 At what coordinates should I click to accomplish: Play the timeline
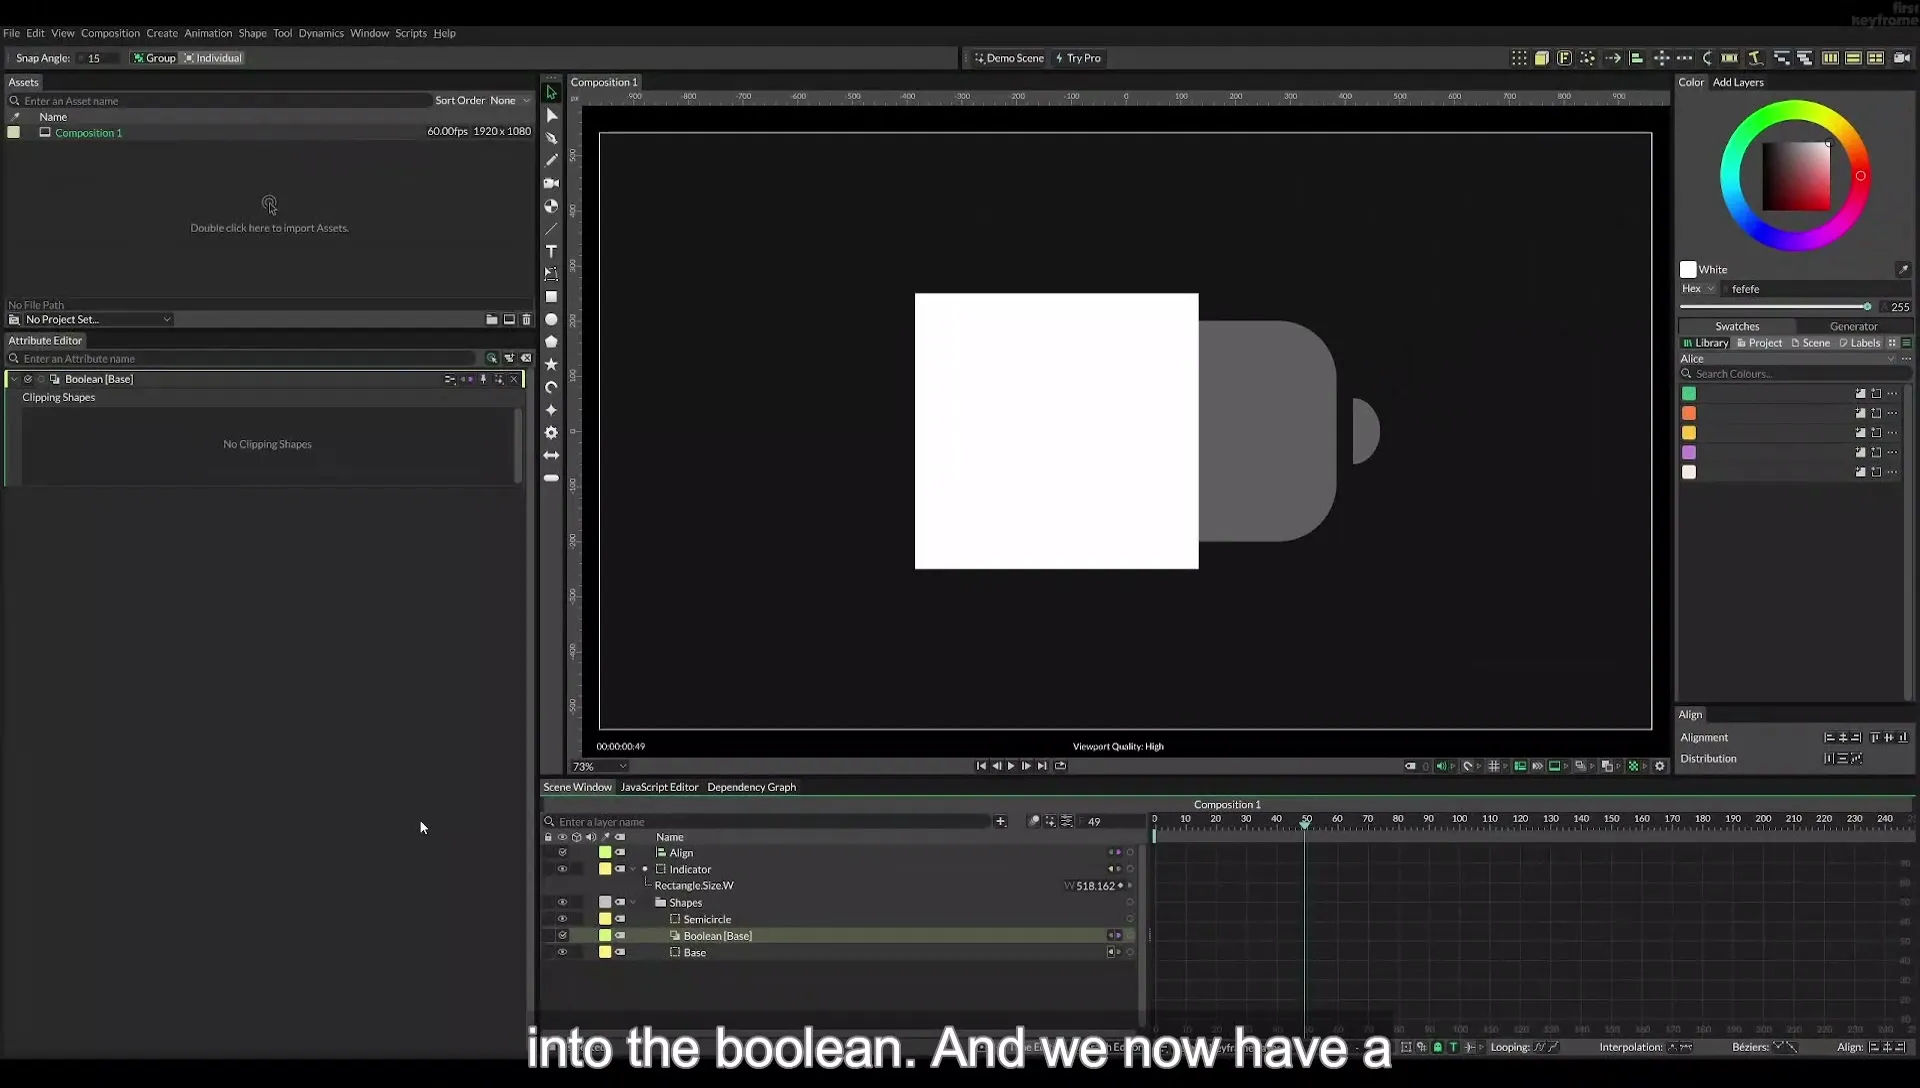click(x=1011, y=767)
